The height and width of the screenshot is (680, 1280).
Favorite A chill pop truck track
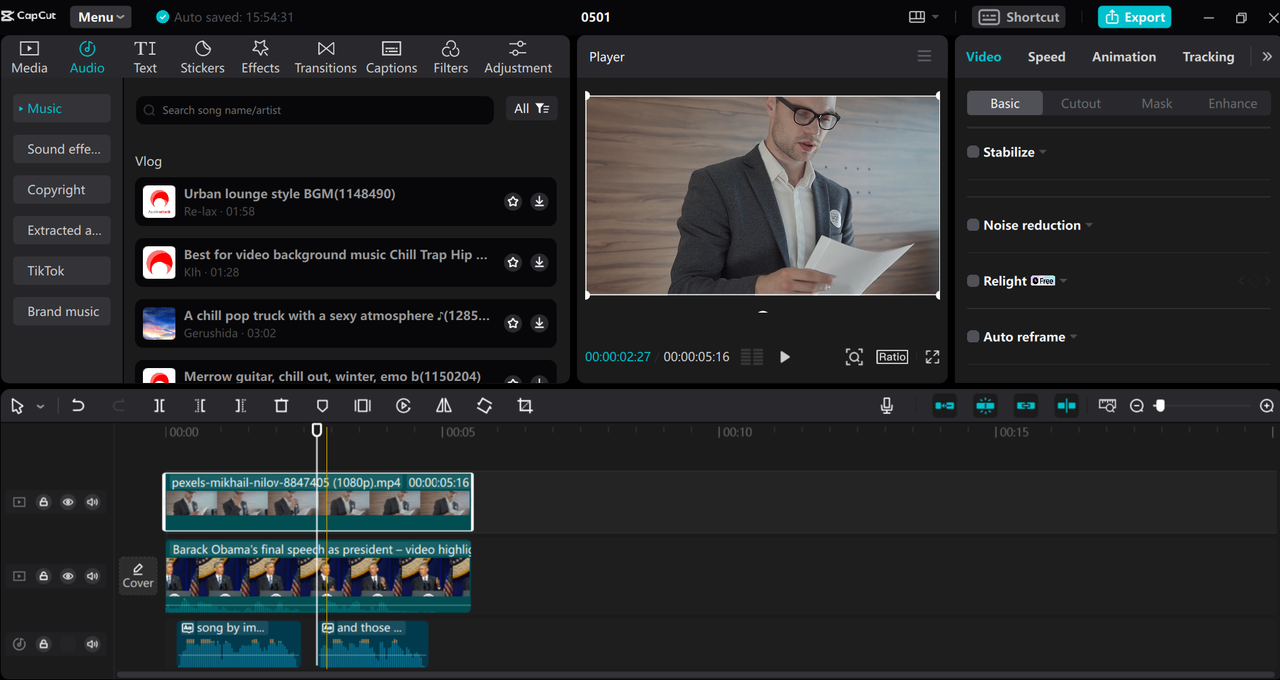[513, 323]
